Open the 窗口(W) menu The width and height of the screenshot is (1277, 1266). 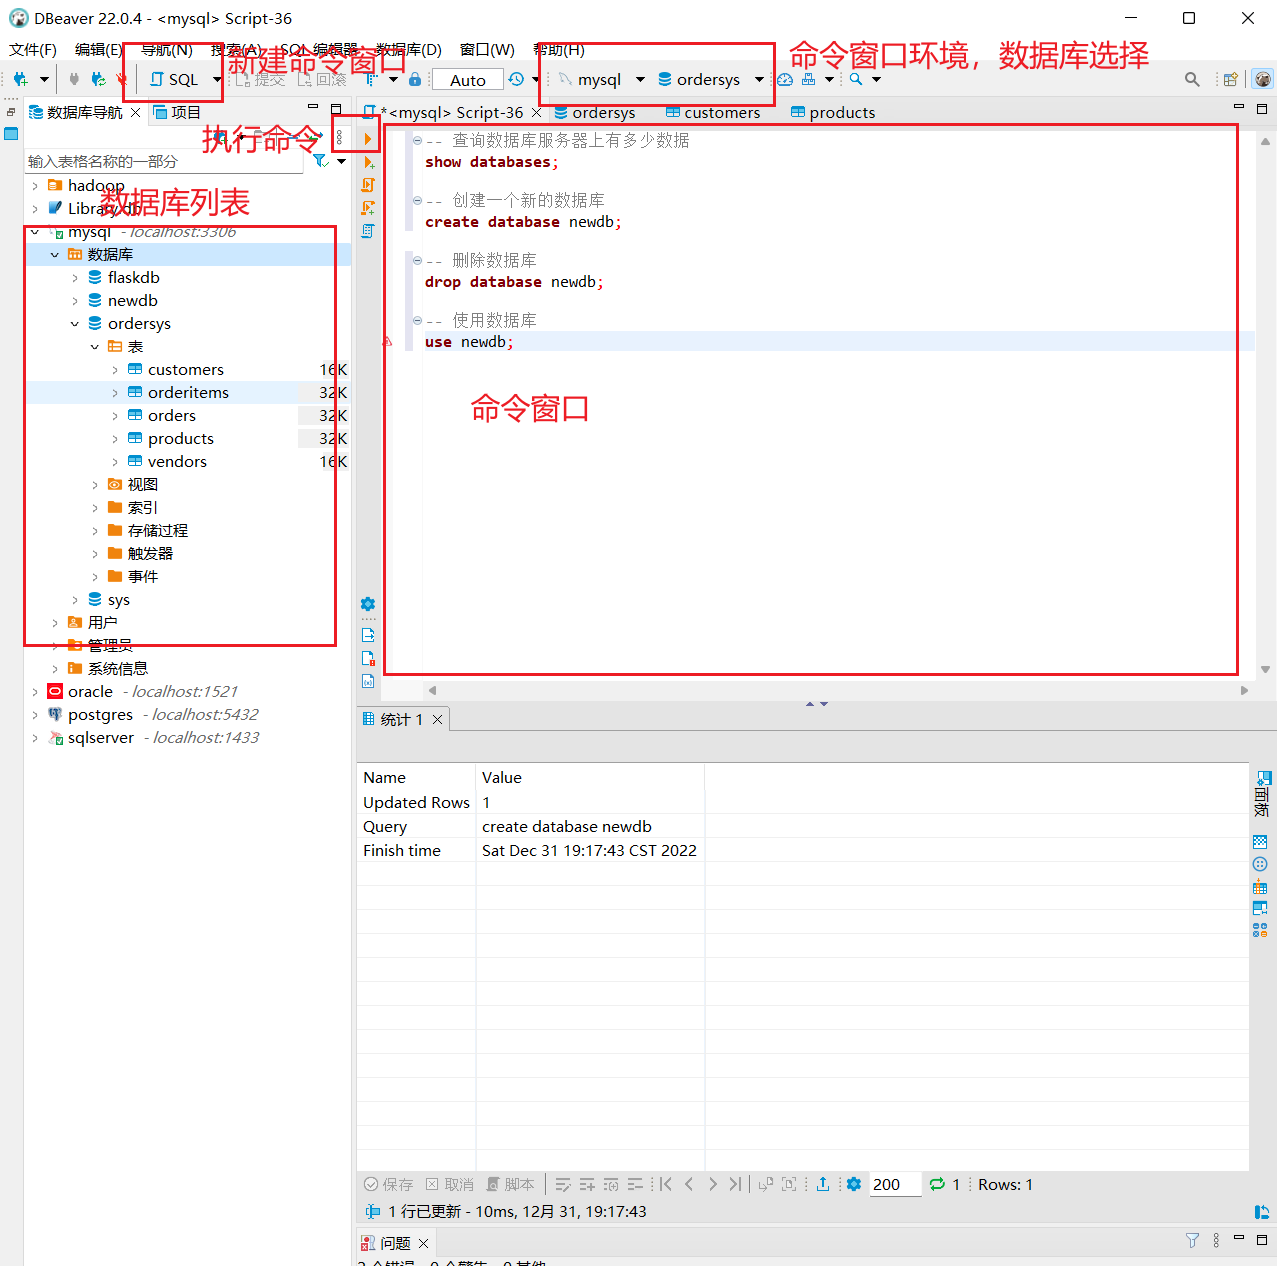pyautogui.click(x=487, y=50)
